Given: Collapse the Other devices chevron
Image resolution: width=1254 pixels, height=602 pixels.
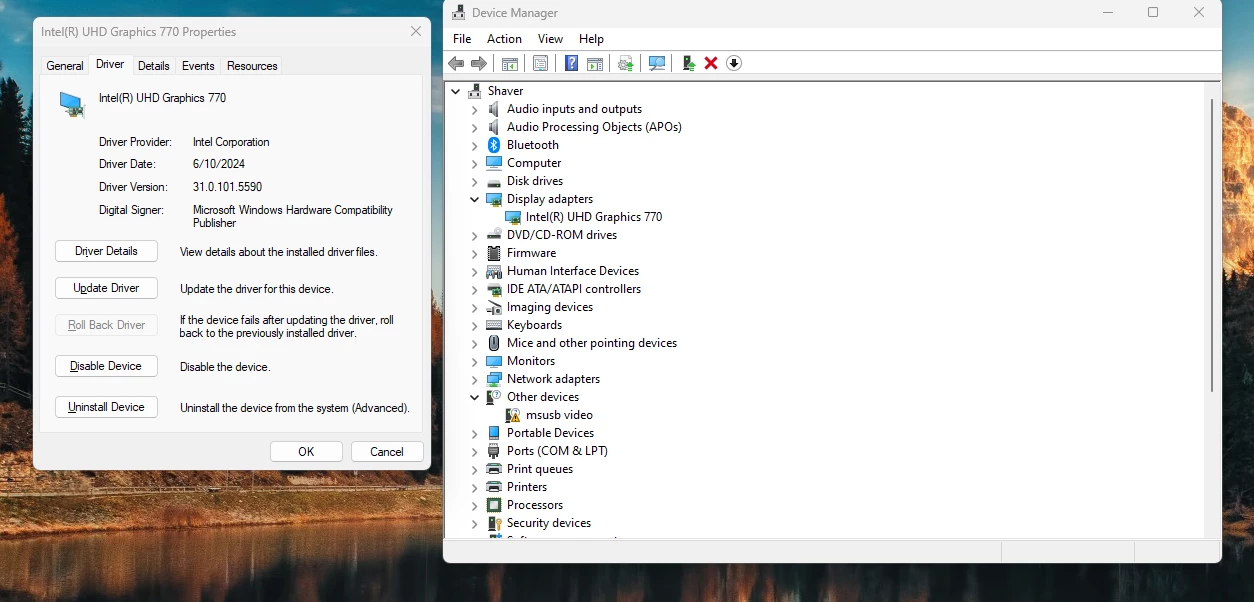Looking at the screenshot, I should tap(475, 397).
